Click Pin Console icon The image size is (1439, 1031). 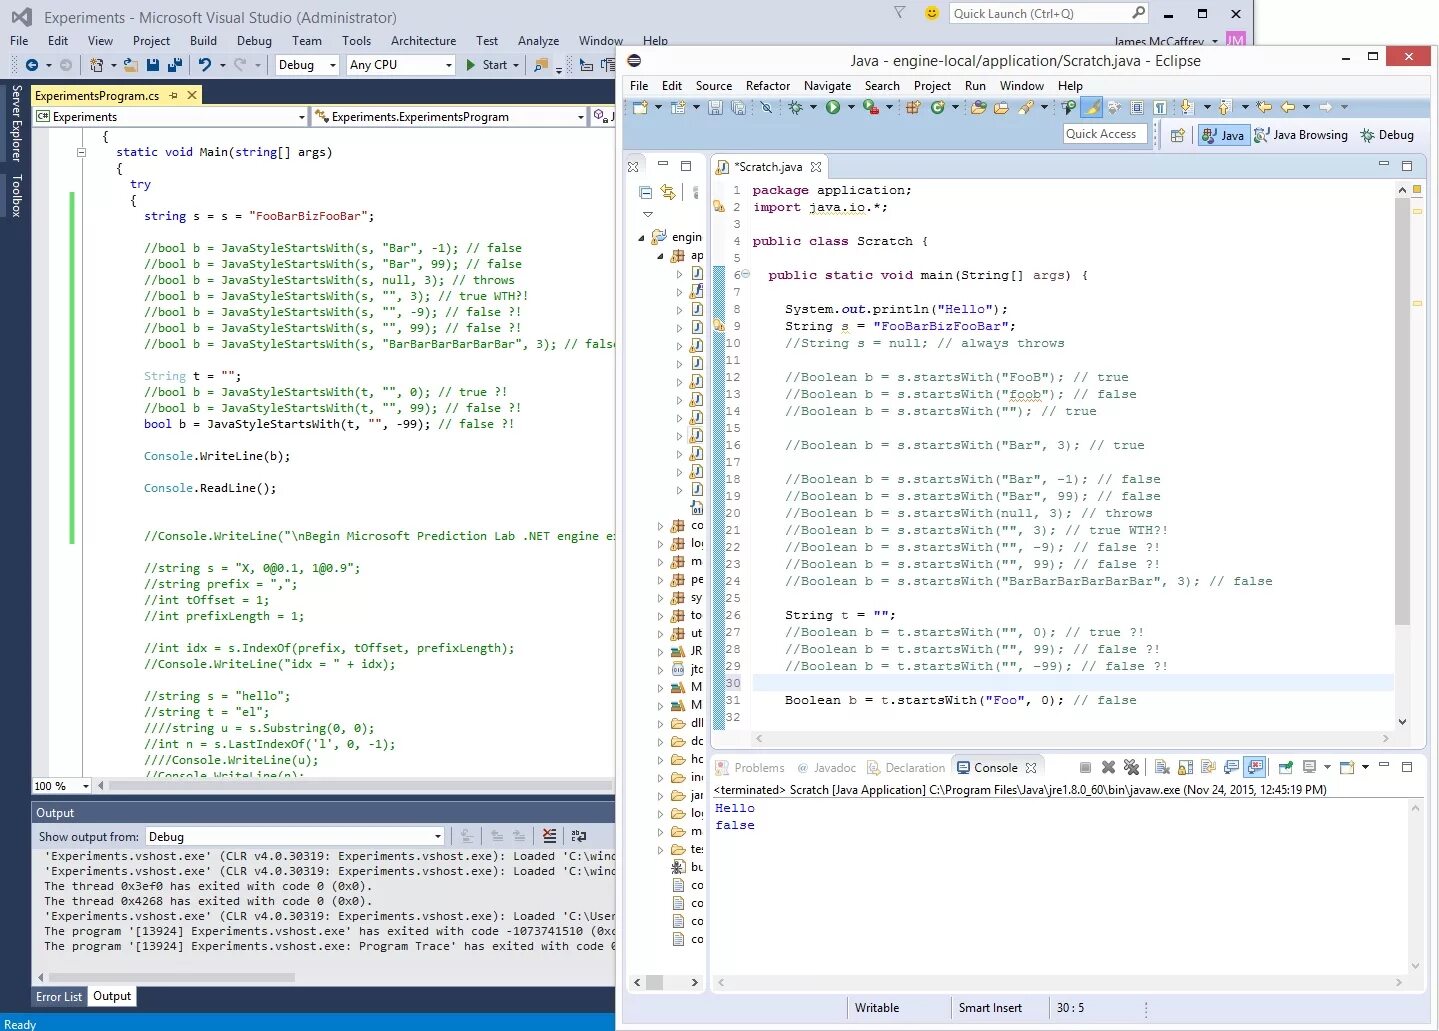pyautogui.click(x=1286, y=767)
